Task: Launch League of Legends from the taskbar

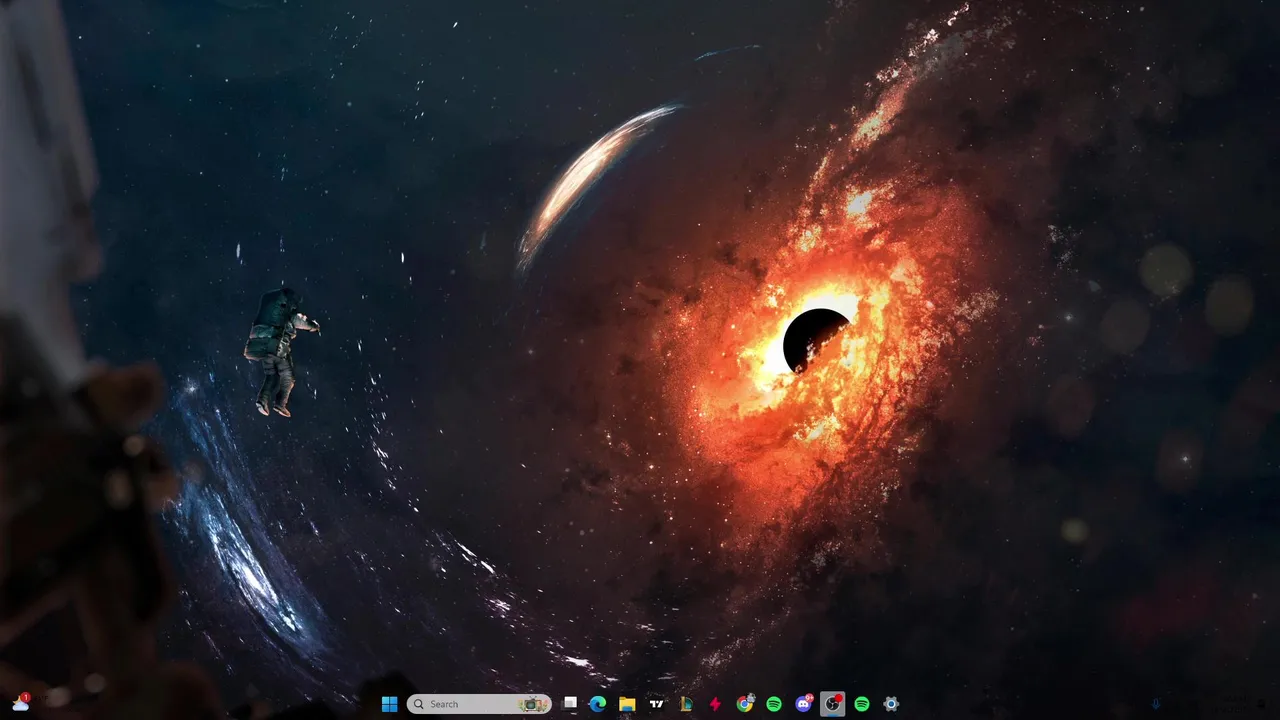Action: (686, 704)
